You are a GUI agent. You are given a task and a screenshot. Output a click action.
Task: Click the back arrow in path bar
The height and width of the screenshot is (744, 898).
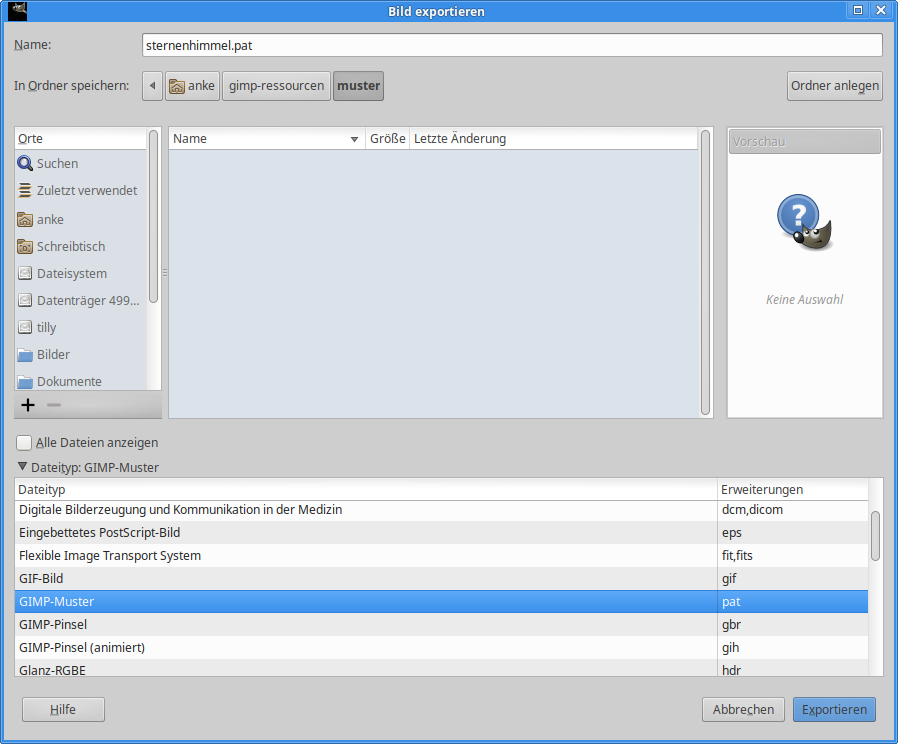click(x=152, y=85)
